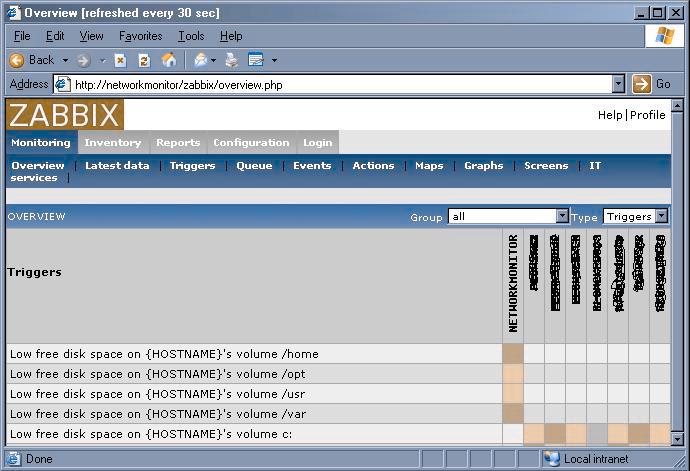Viewport: 690px width, 471px height.
Task: Expand the Mail dropdown arrow
Action: point(213,60)
